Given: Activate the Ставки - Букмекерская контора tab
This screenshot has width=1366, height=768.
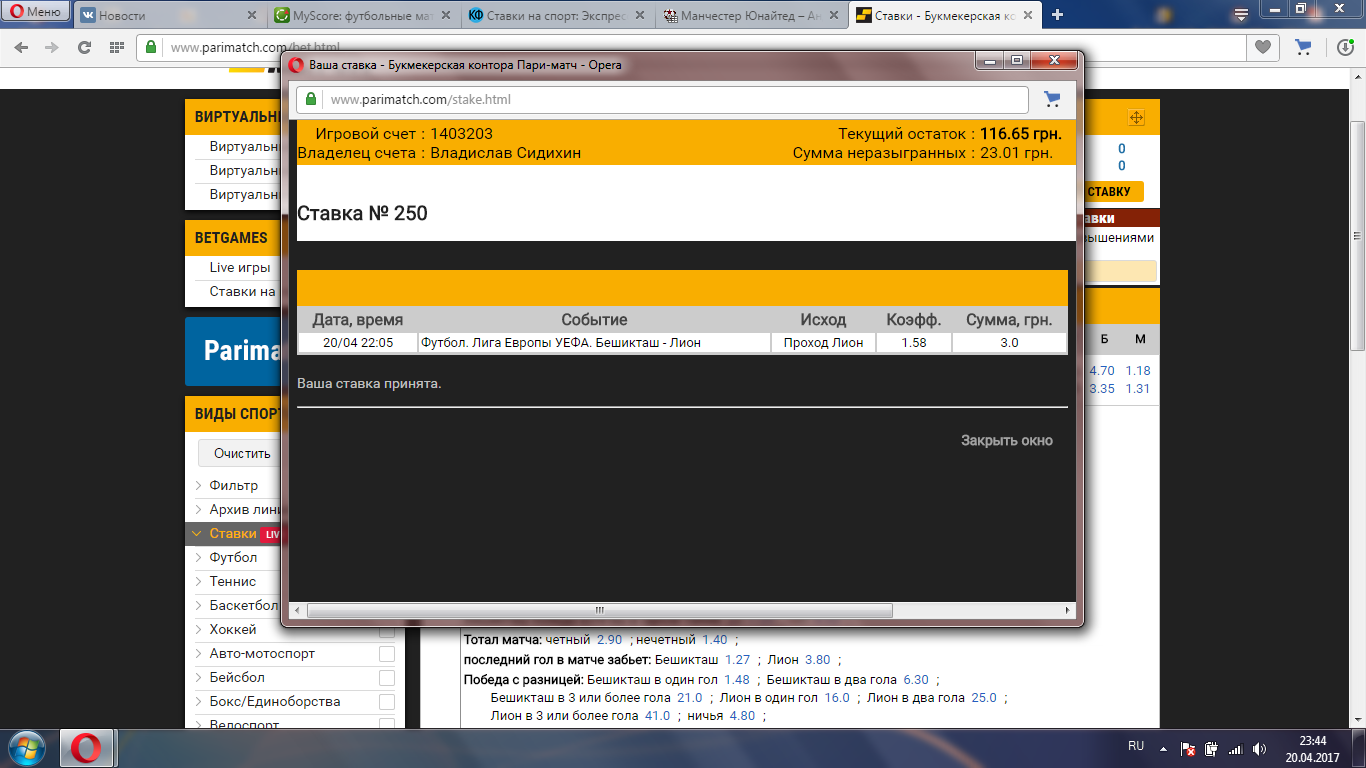Looking at the screenshot, I should 945,15.
